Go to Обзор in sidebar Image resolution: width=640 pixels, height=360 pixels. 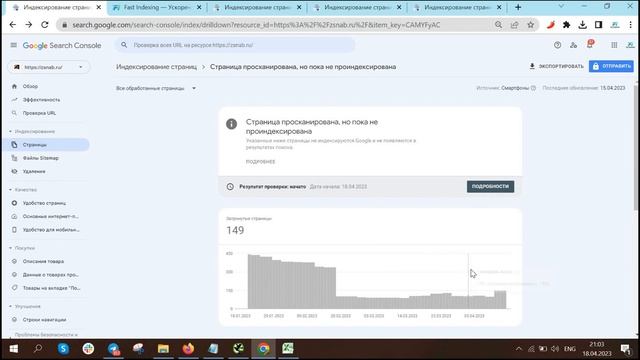tap(30, 87)
